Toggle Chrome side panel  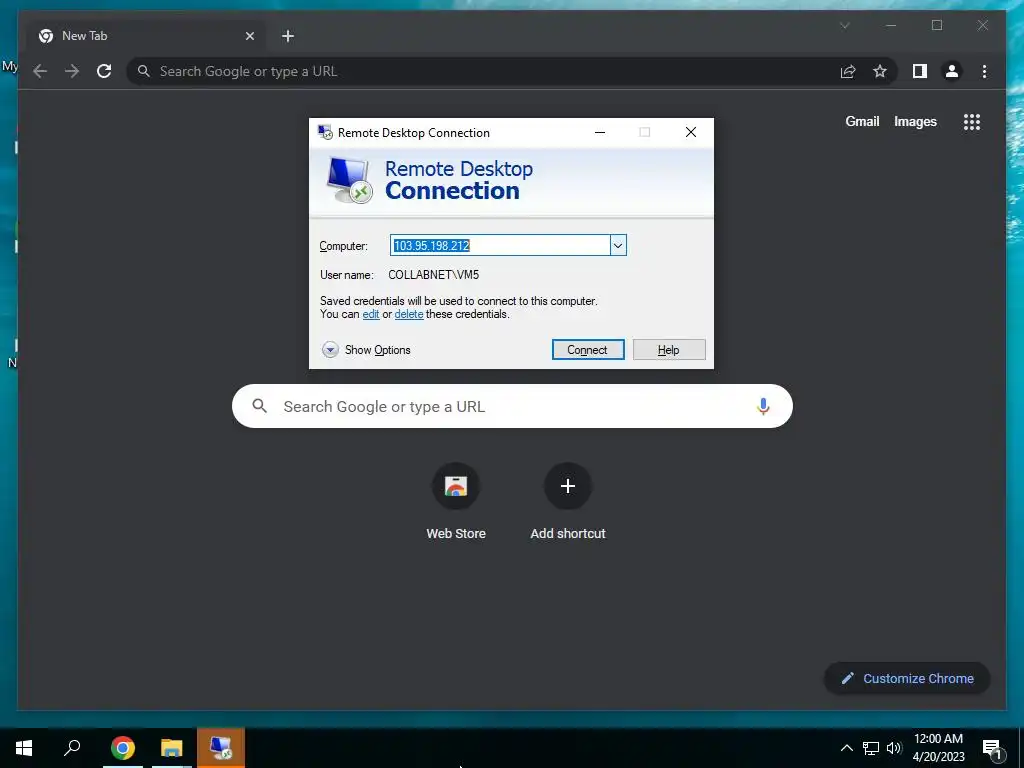(920, 71)
